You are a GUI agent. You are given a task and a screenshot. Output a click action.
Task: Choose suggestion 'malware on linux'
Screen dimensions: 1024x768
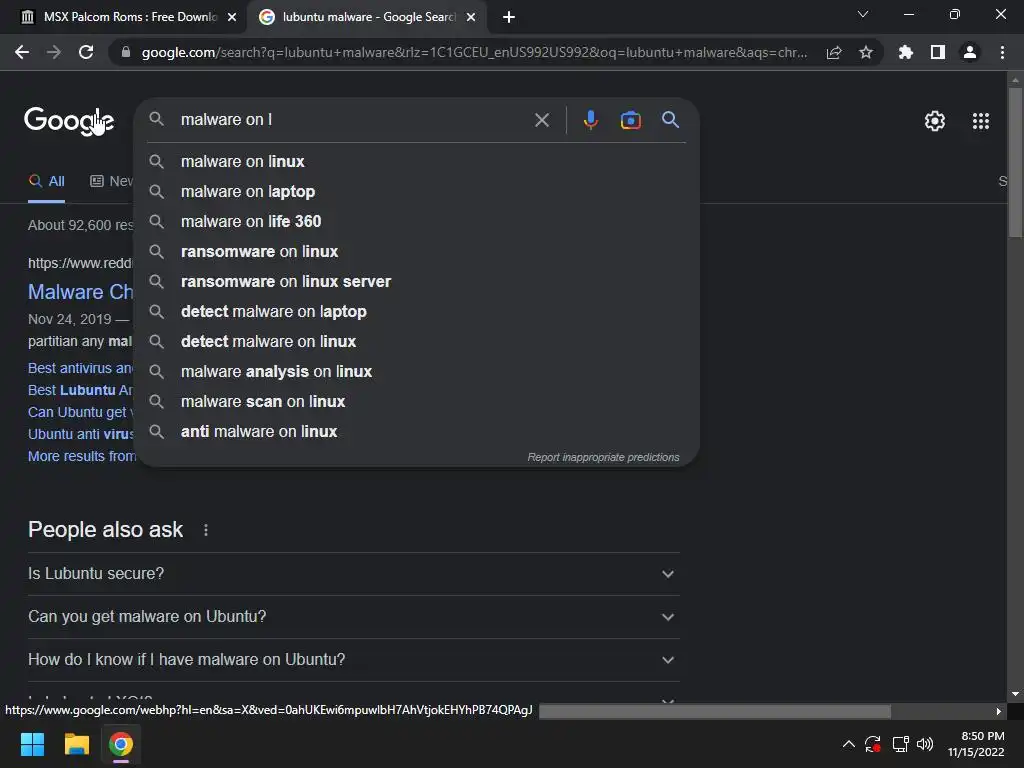click(x=417, y=161)
